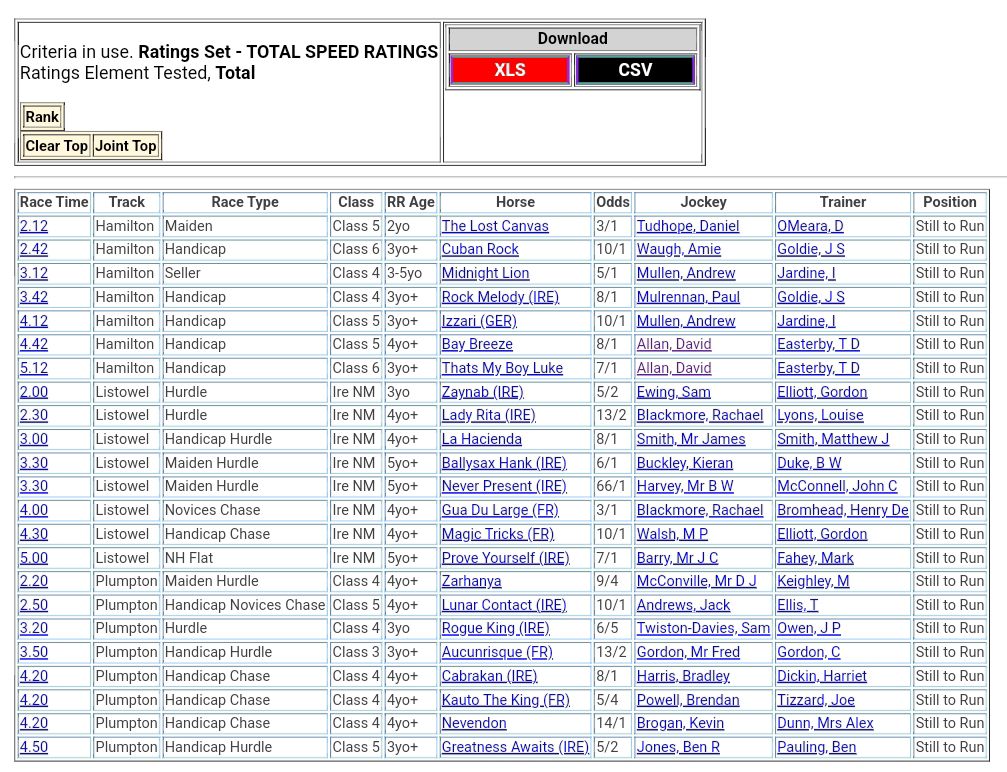Open horse link The Lost Canvas
Screen dimensions: 1007x772
click(x=495, y=226)
